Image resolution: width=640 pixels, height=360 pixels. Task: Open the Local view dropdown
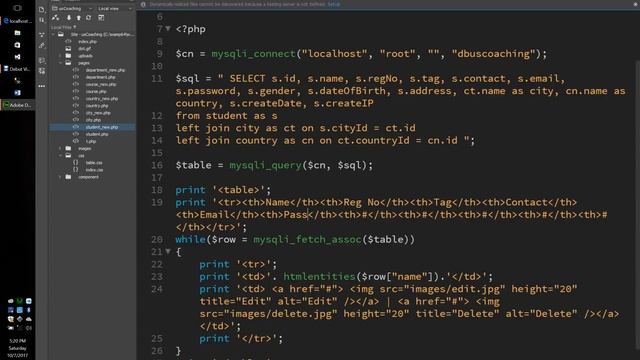[115, 9]
